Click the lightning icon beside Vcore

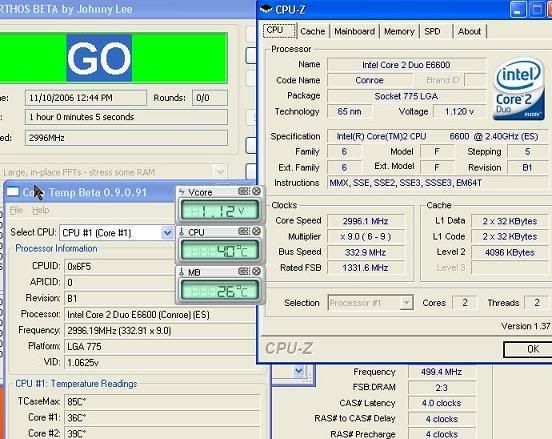[x=182, y=192]
